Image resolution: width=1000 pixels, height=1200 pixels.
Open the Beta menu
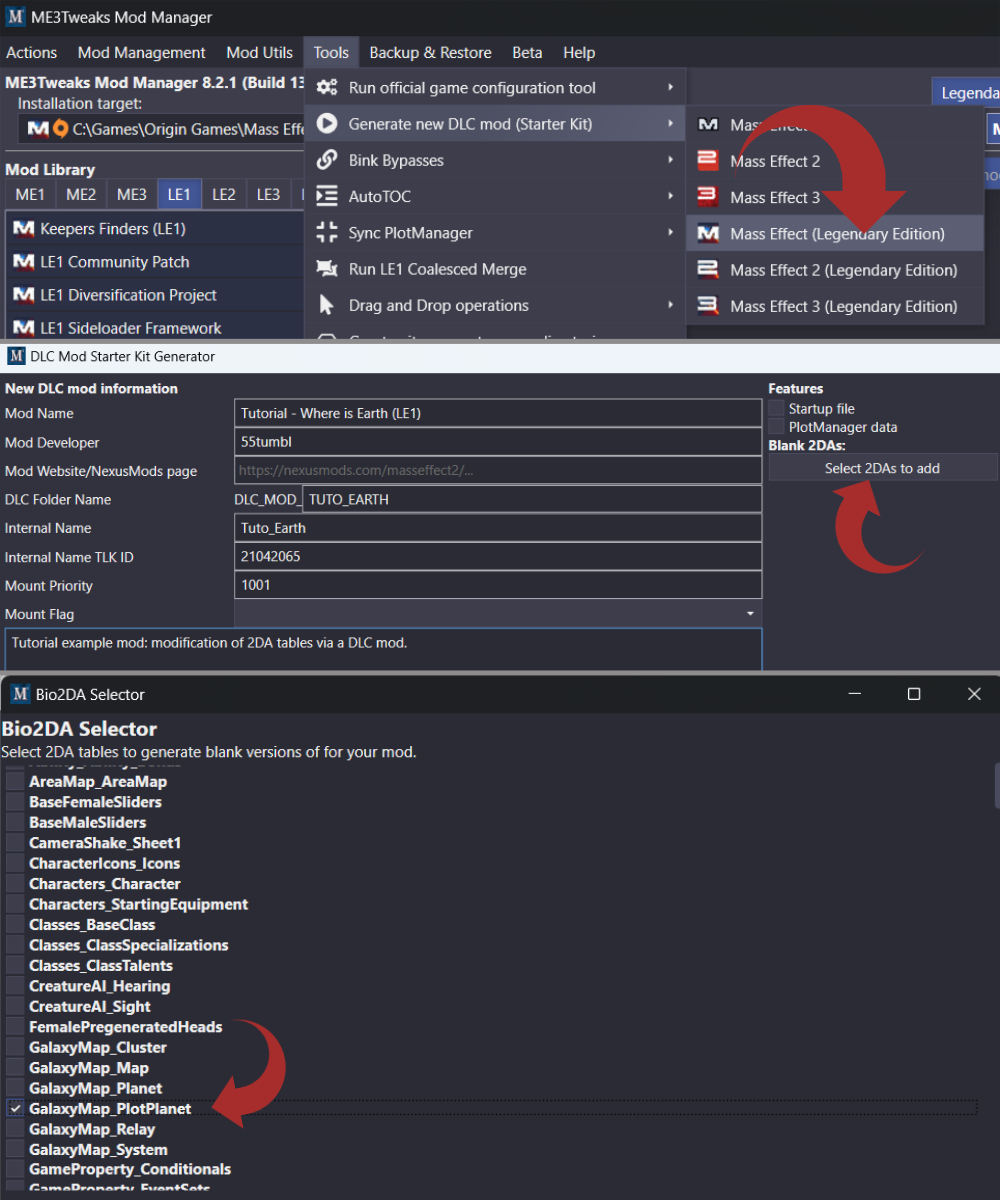[527, 53]
